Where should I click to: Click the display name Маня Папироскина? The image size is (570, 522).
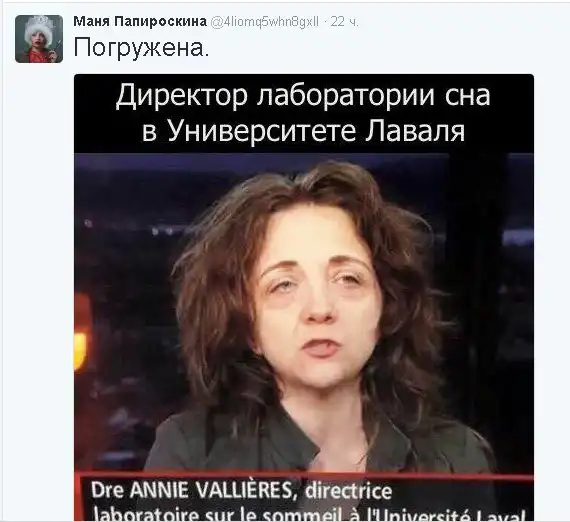tap(140, 21)
